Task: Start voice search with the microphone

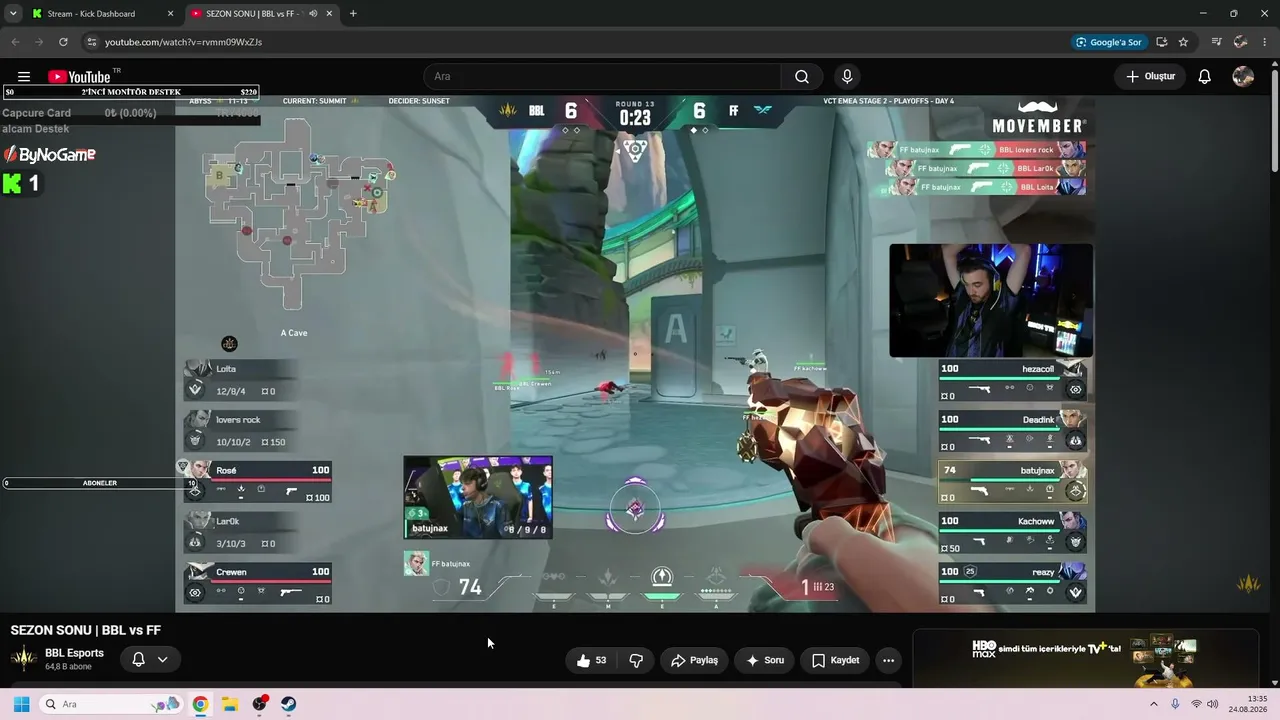Action: [847, 77]
